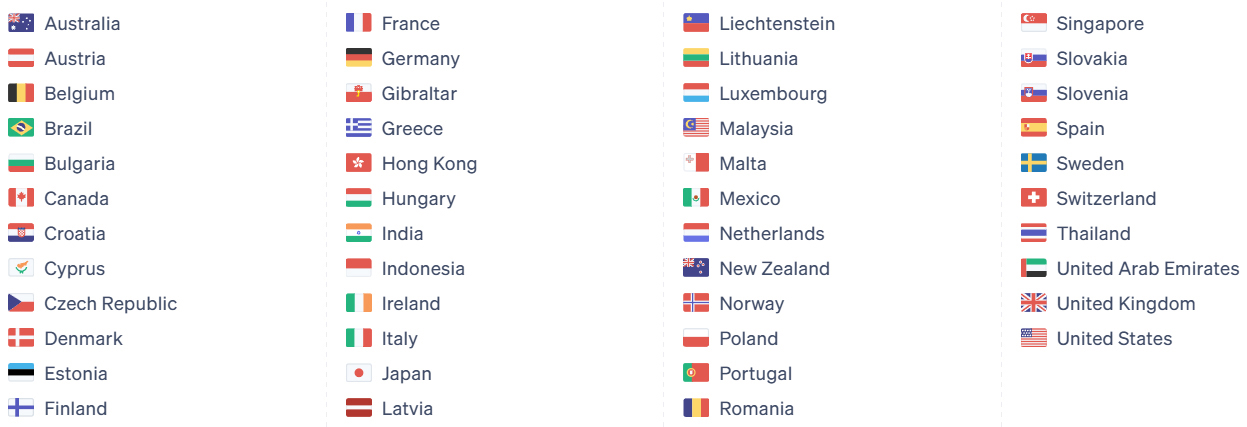This screenshot has width=1247, height=427.
Task: Click the Singapore flag icon
Action: (1034, 23)
